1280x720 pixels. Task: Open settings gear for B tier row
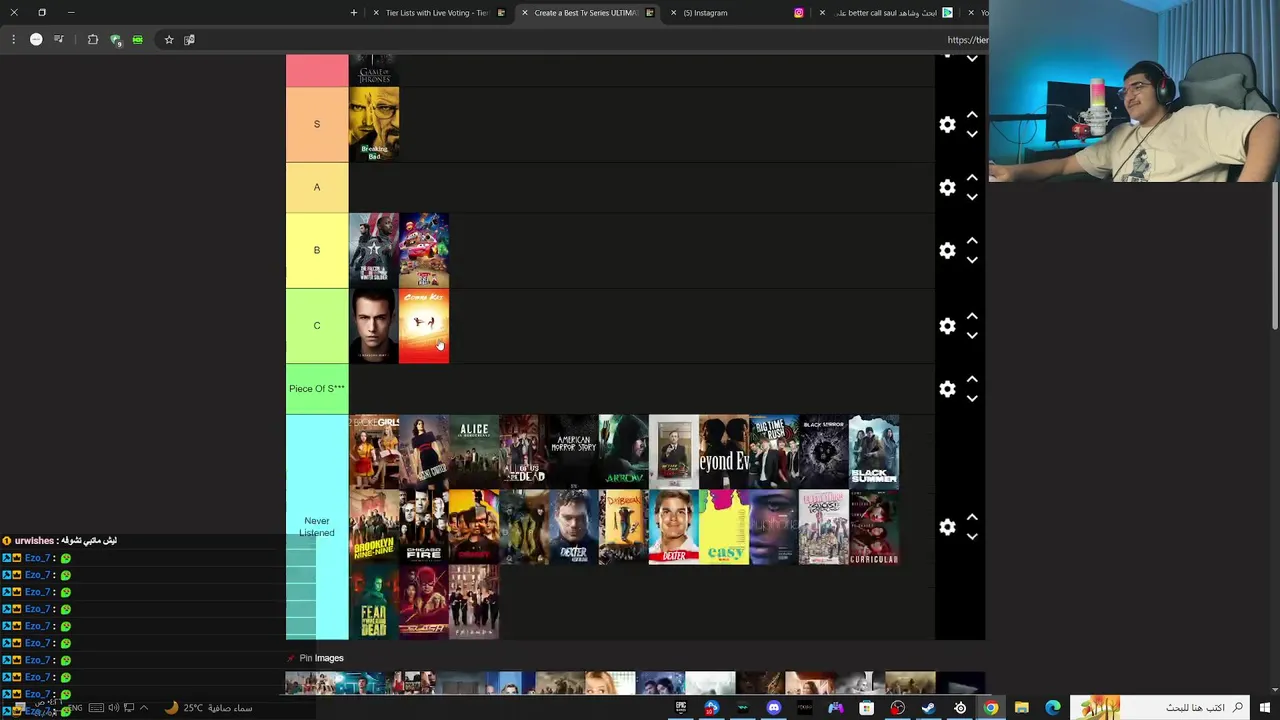point(947,251)
